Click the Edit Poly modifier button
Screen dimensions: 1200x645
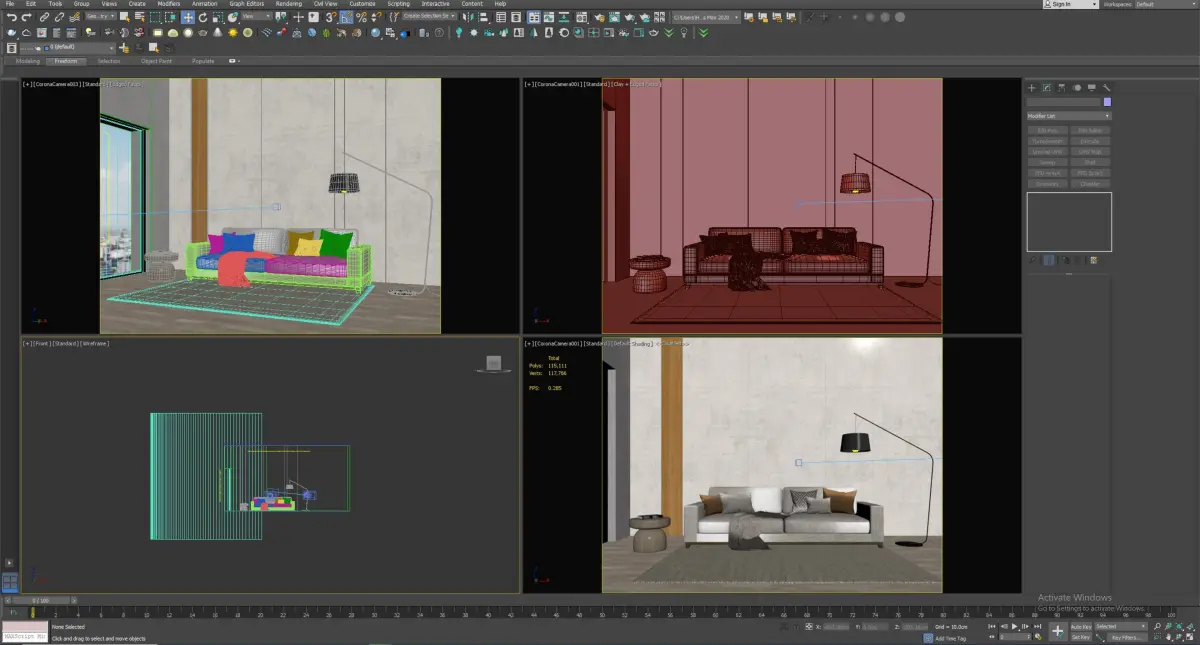pyautogui.click(x=1048, y=130)
